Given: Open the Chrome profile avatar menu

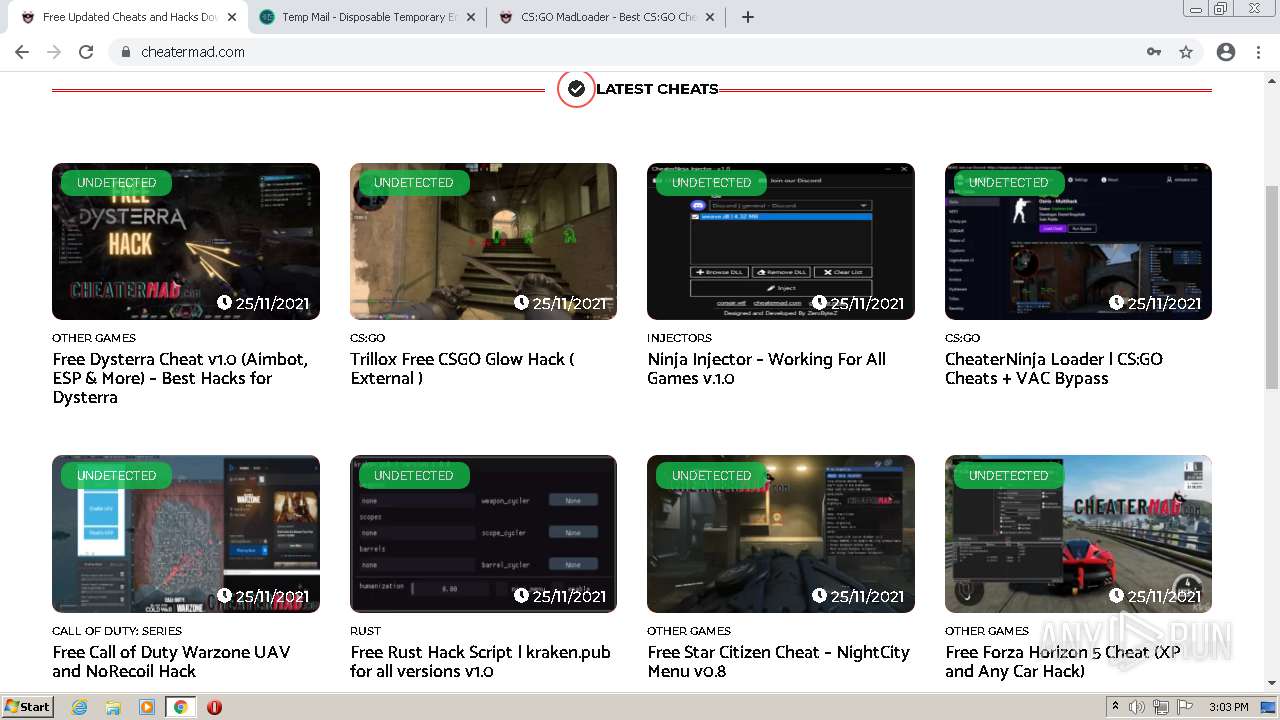Looking at the screenshot, I should click(x=1226, y=52).
